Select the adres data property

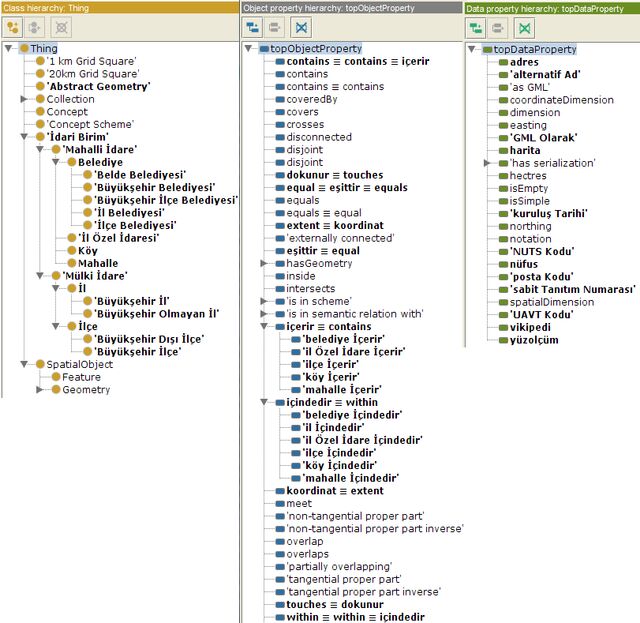point(519,62)
